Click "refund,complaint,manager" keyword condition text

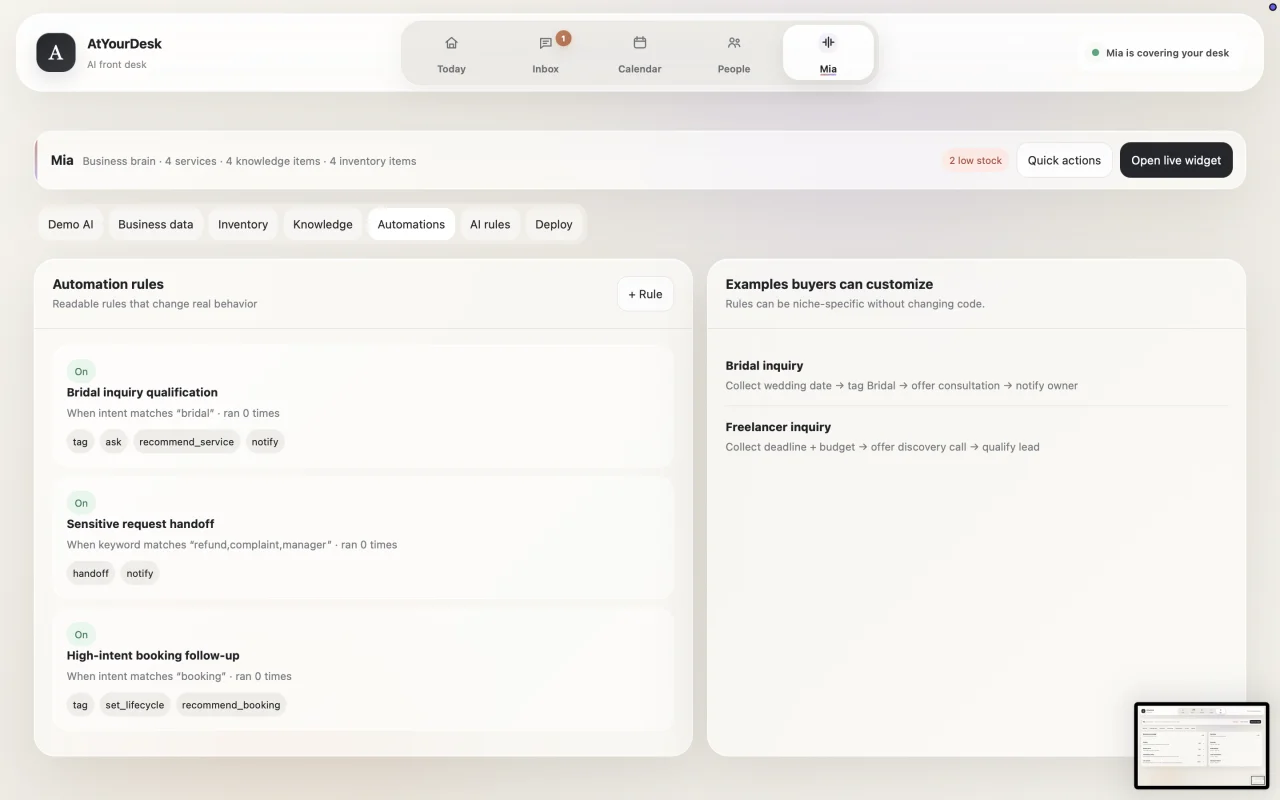260,545
